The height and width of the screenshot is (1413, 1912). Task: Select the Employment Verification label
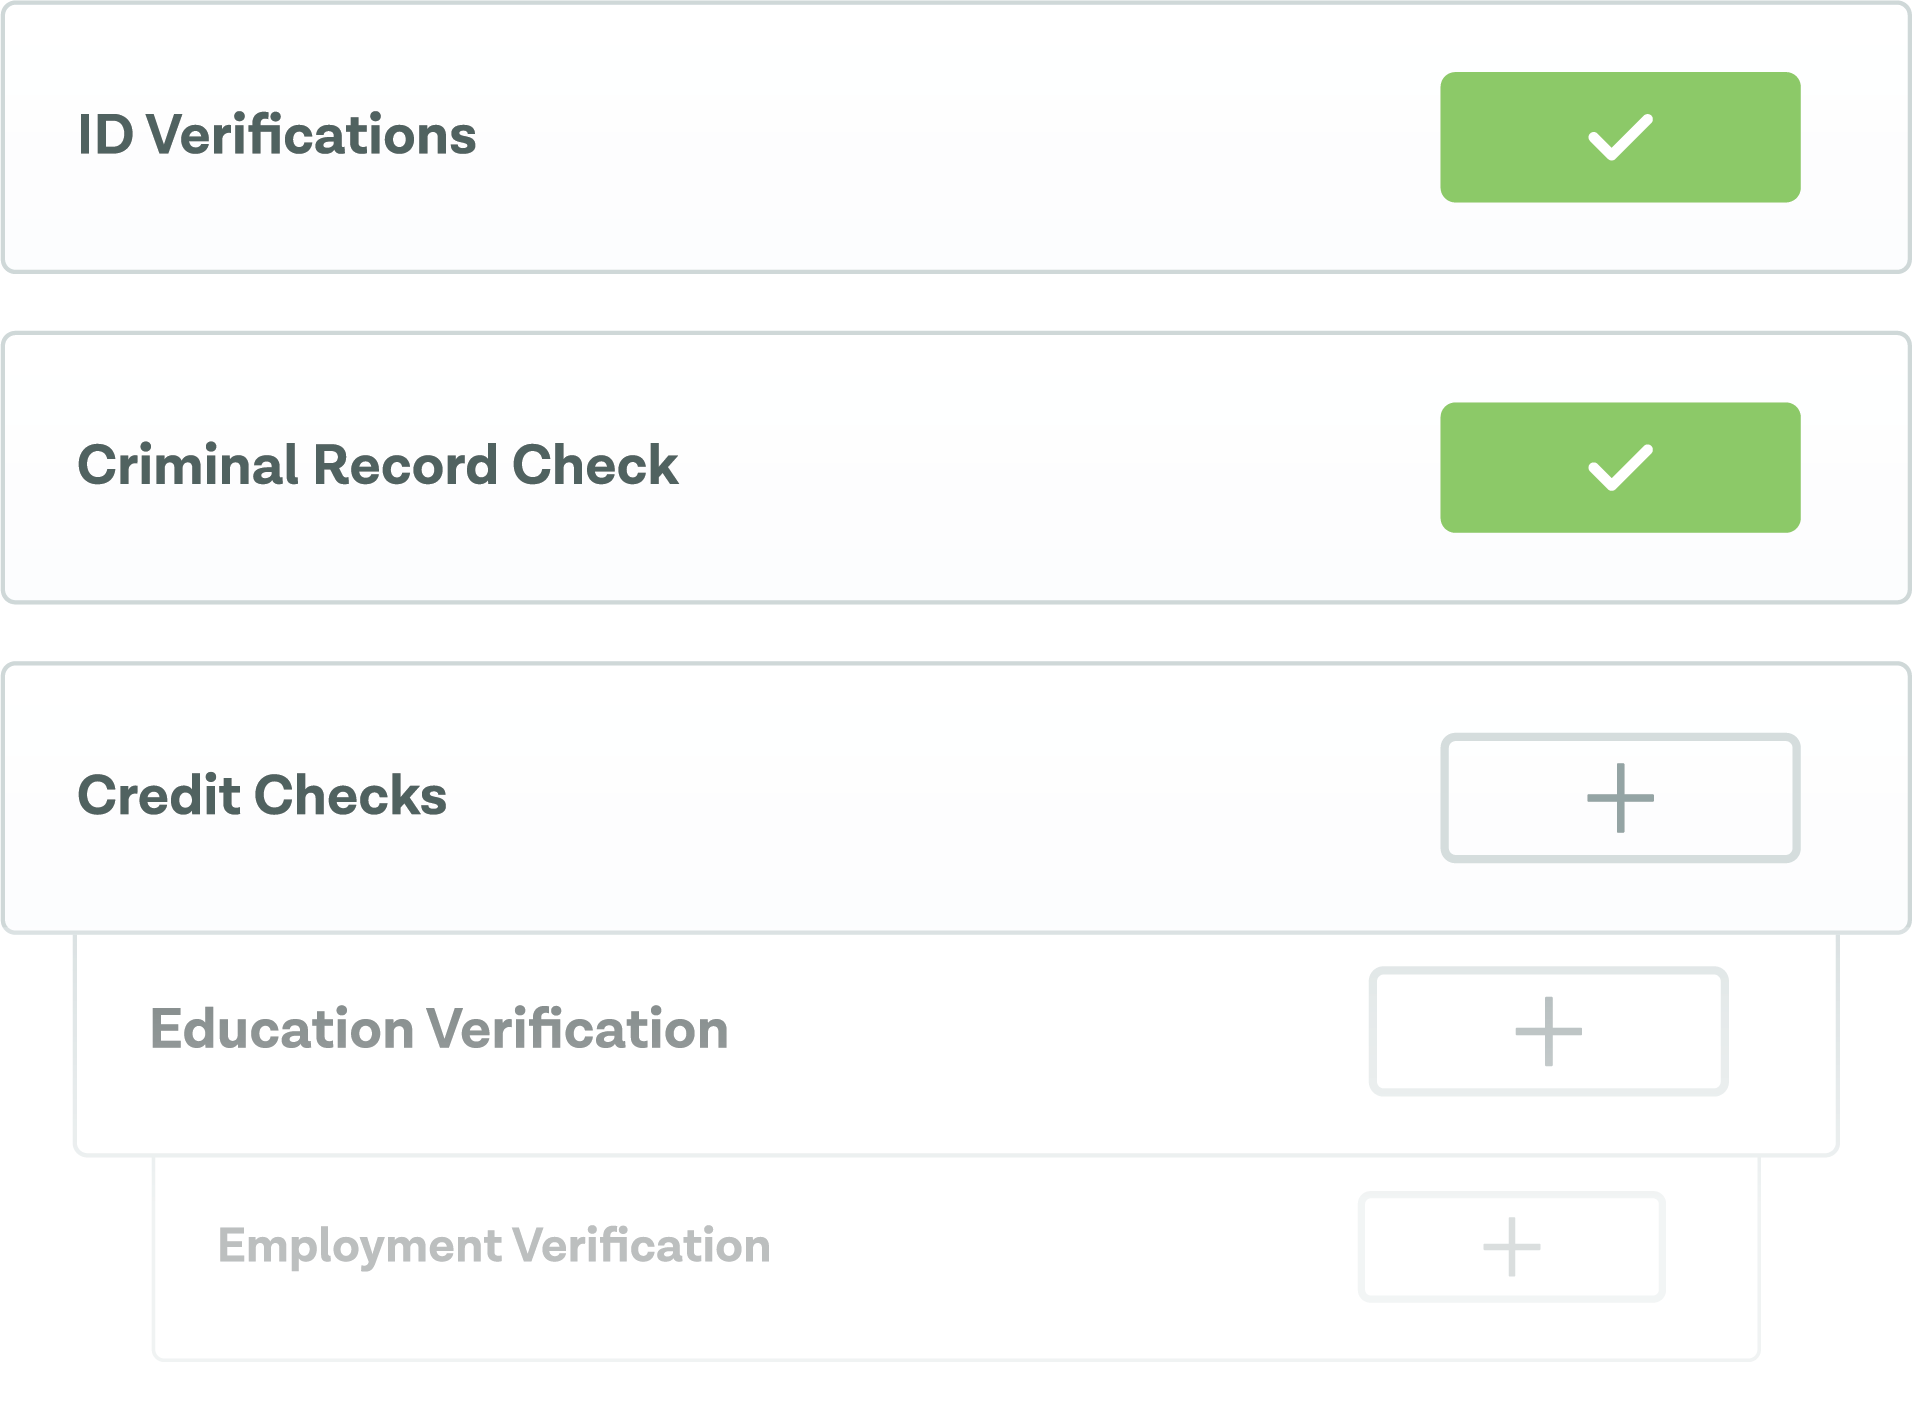(x=494, y=1246)
